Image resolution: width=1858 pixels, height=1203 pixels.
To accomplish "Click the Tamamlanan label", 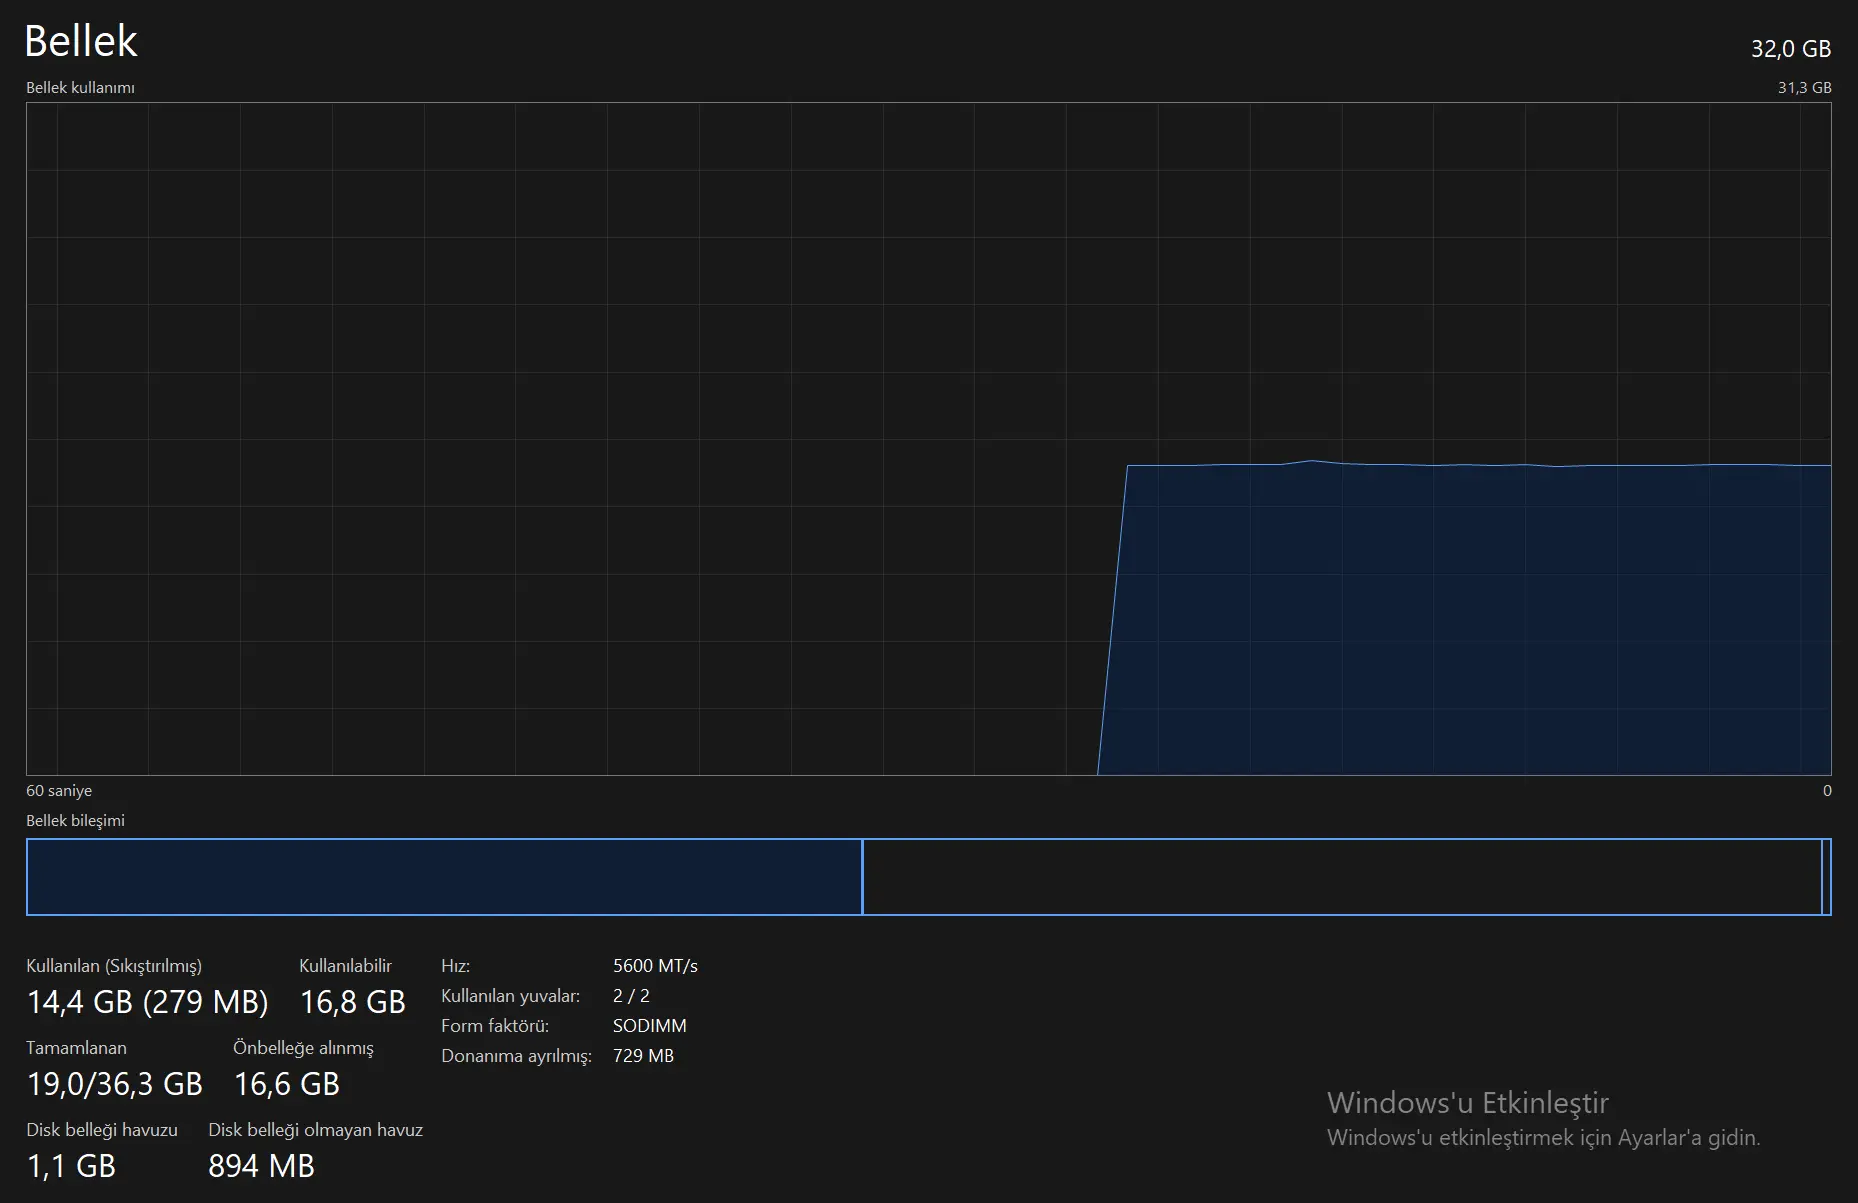I will pos(76,1048).
